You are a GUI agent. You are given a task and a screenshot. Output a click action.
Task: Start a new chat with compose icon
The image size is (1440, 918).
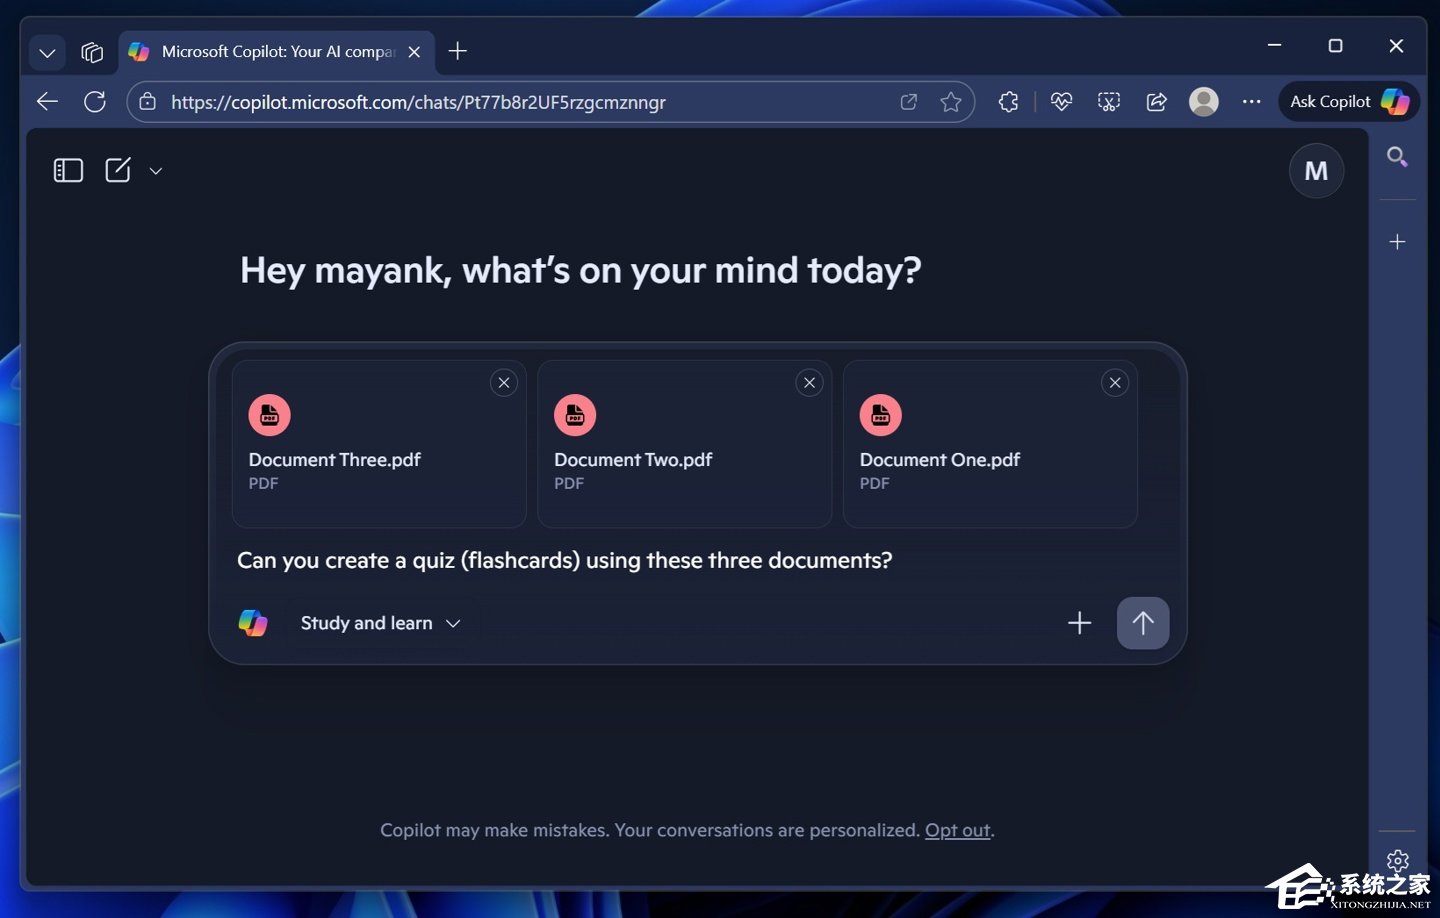coord(118,170)
